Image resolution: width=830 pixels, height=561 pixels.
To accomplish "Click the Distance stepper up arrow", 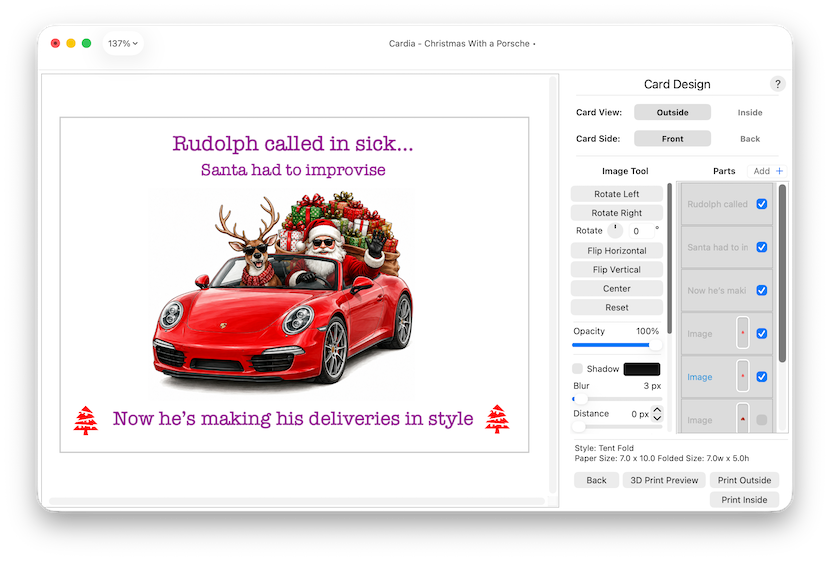I will pyautogui.click(x=657, y=410).
